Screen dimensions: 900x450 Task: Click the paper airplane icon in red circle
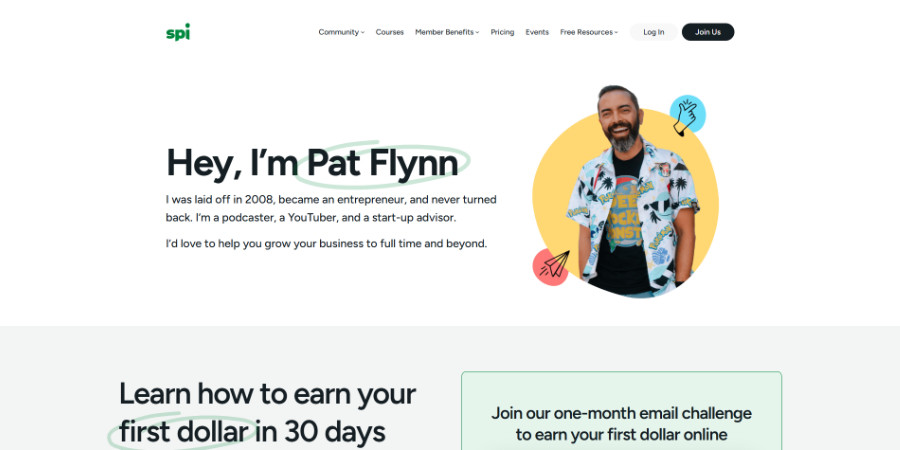pyautogui.click(x=551, y=266)
